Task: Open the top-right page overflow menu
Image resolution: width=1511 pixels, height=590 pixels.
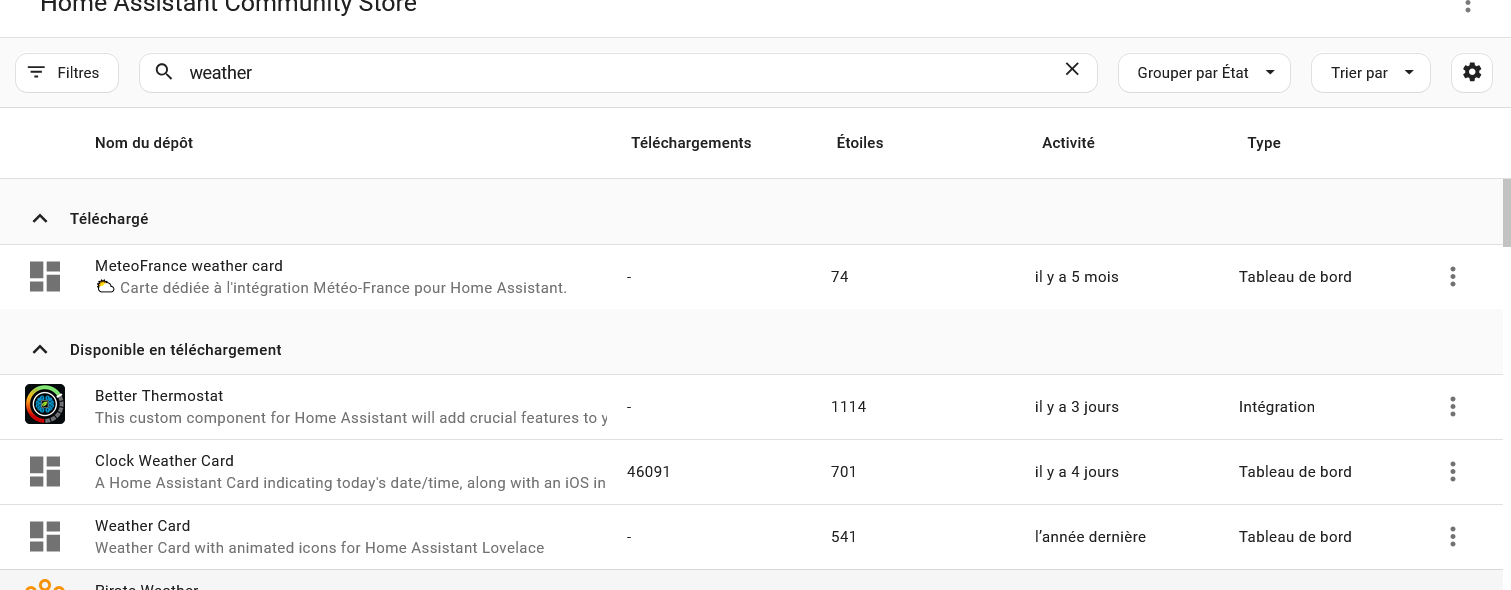Action: point(1468,6)
